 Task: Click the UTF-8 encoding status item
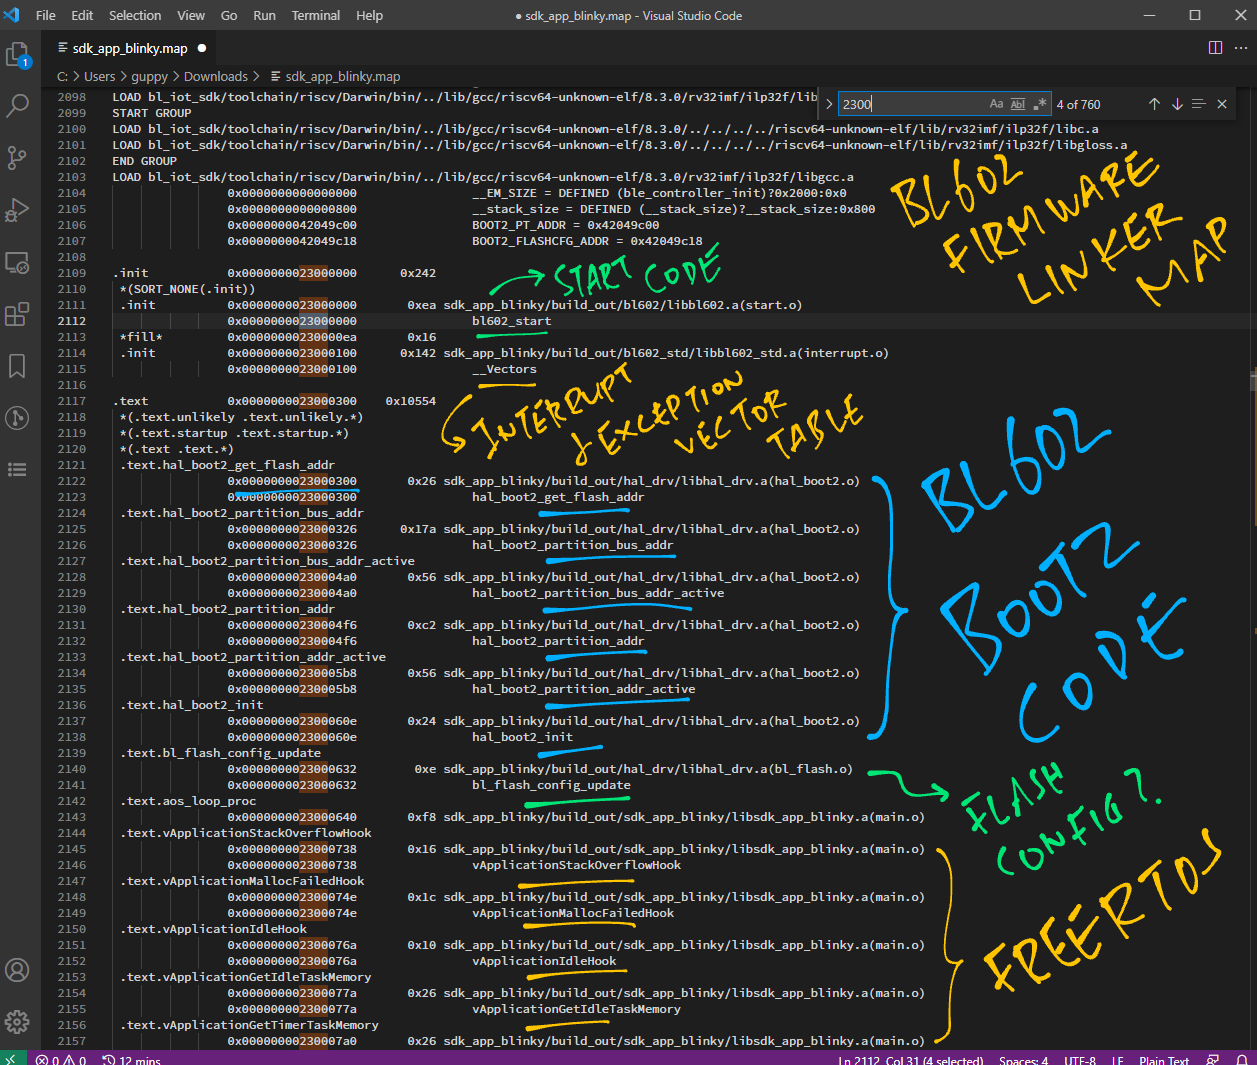(1079, 1059)
